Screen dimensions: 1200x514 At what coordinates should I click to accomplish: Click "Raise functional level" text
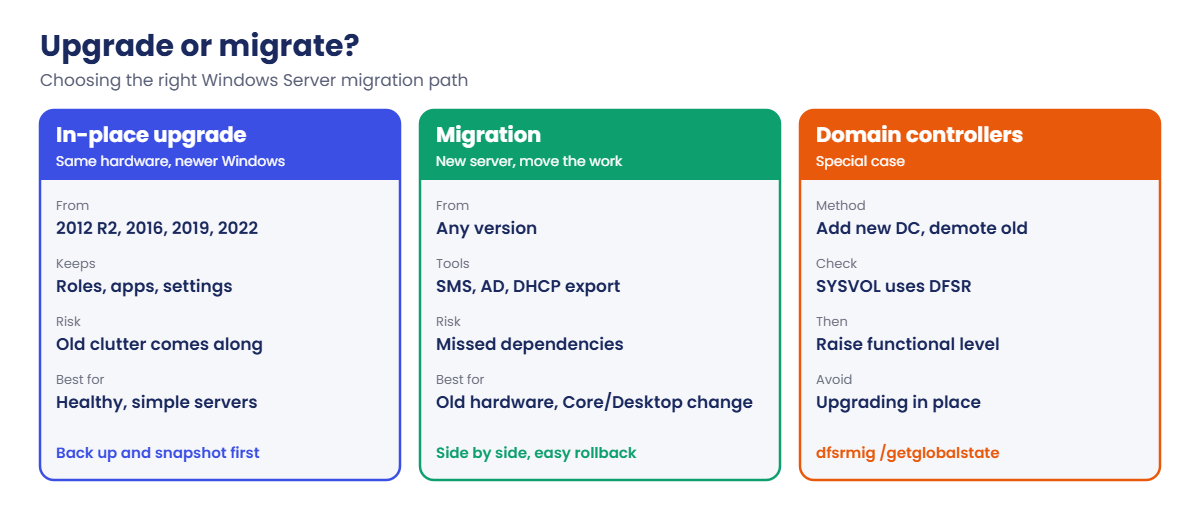coord(908,344)
